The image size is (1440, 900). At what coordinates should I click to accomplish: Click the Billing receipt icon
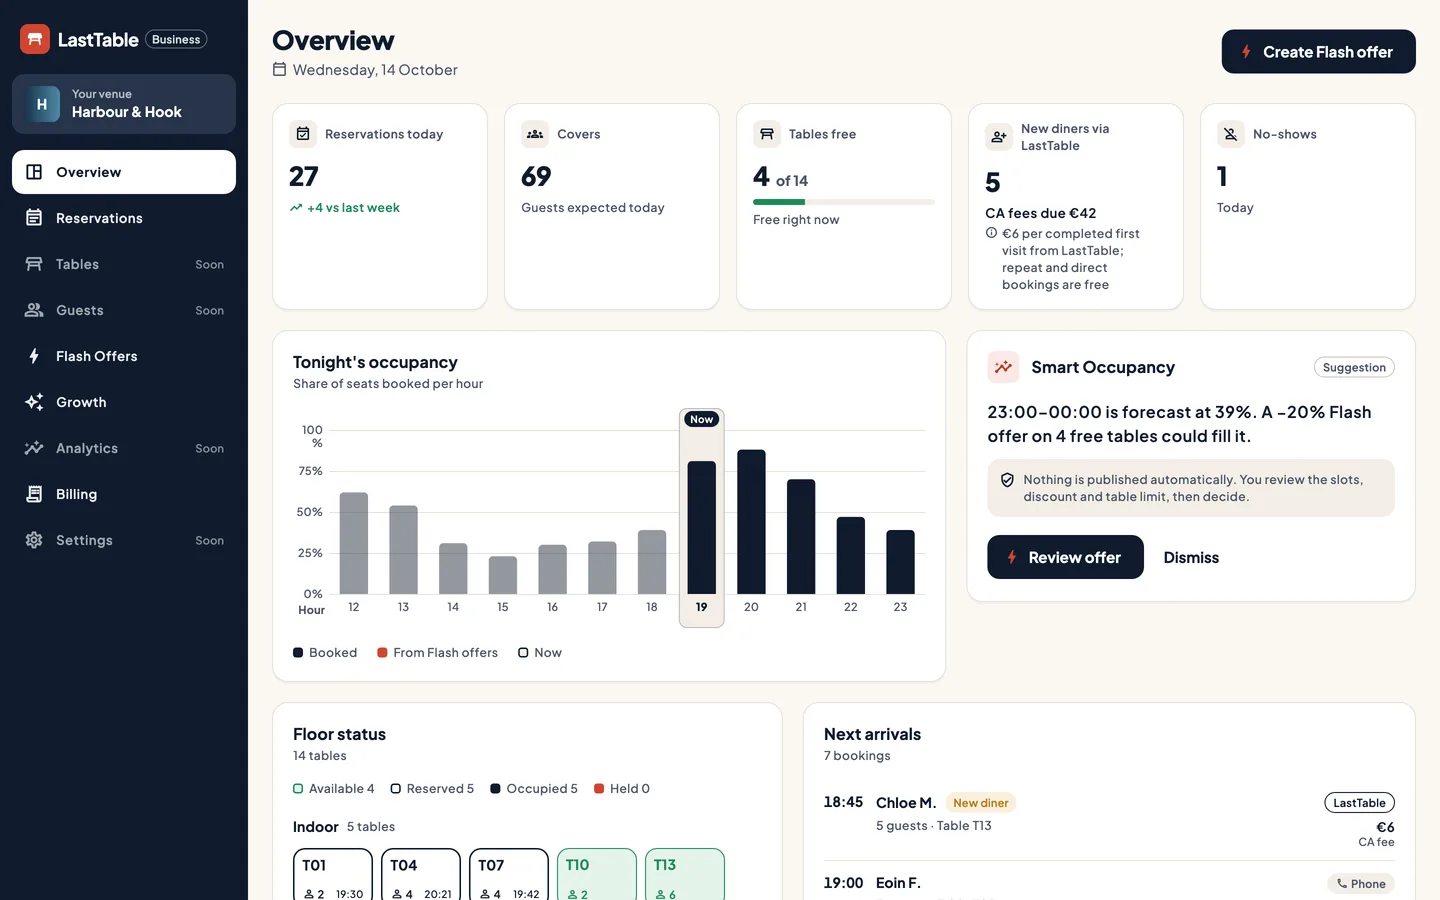[x=34, y=494]
